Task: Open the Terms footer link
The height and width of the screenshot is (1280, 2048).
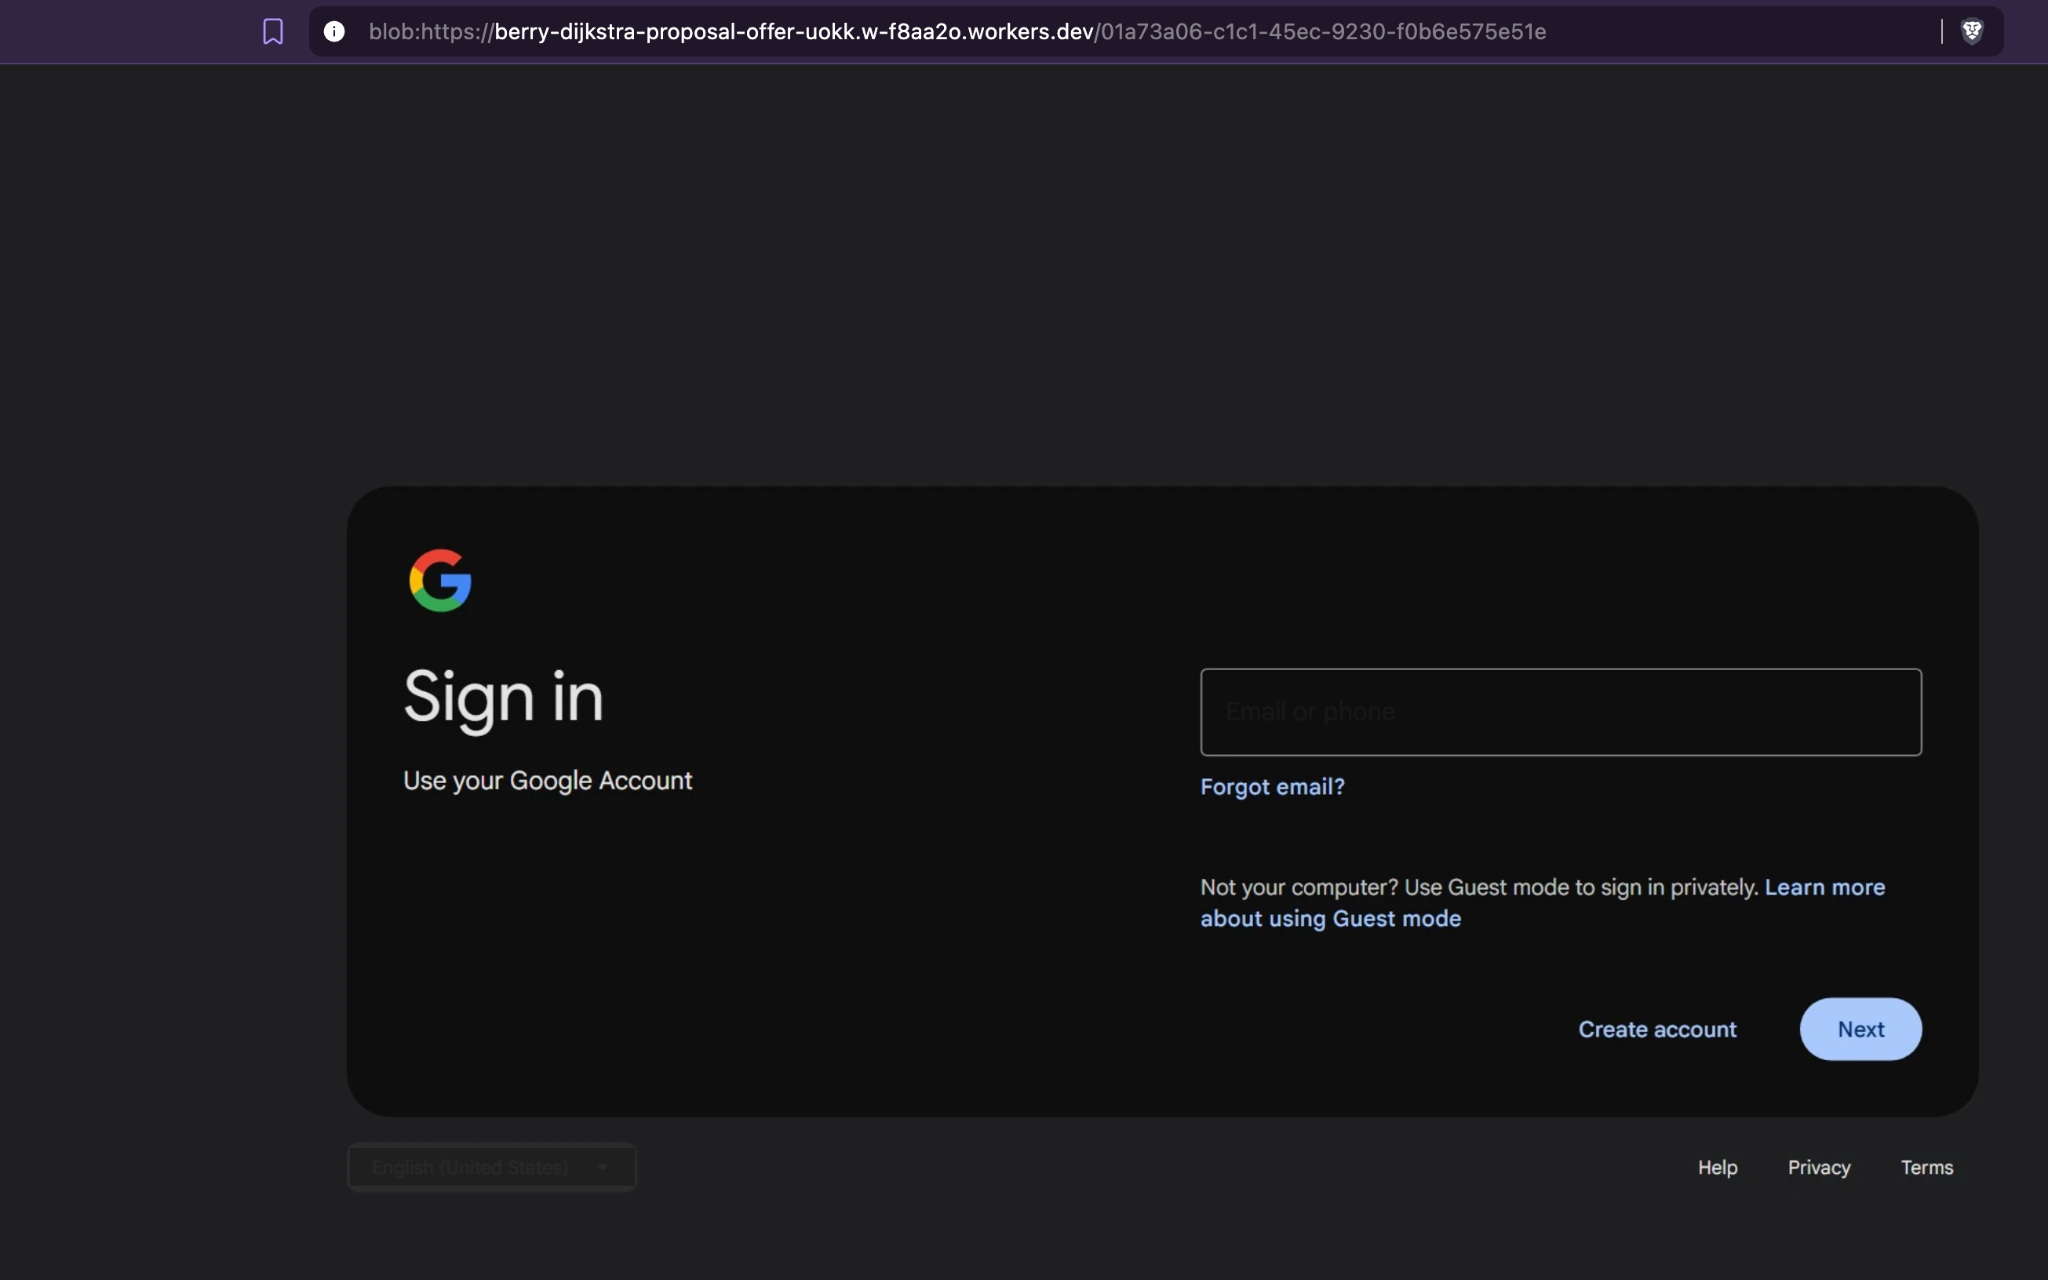Action: (1927, 1167)
